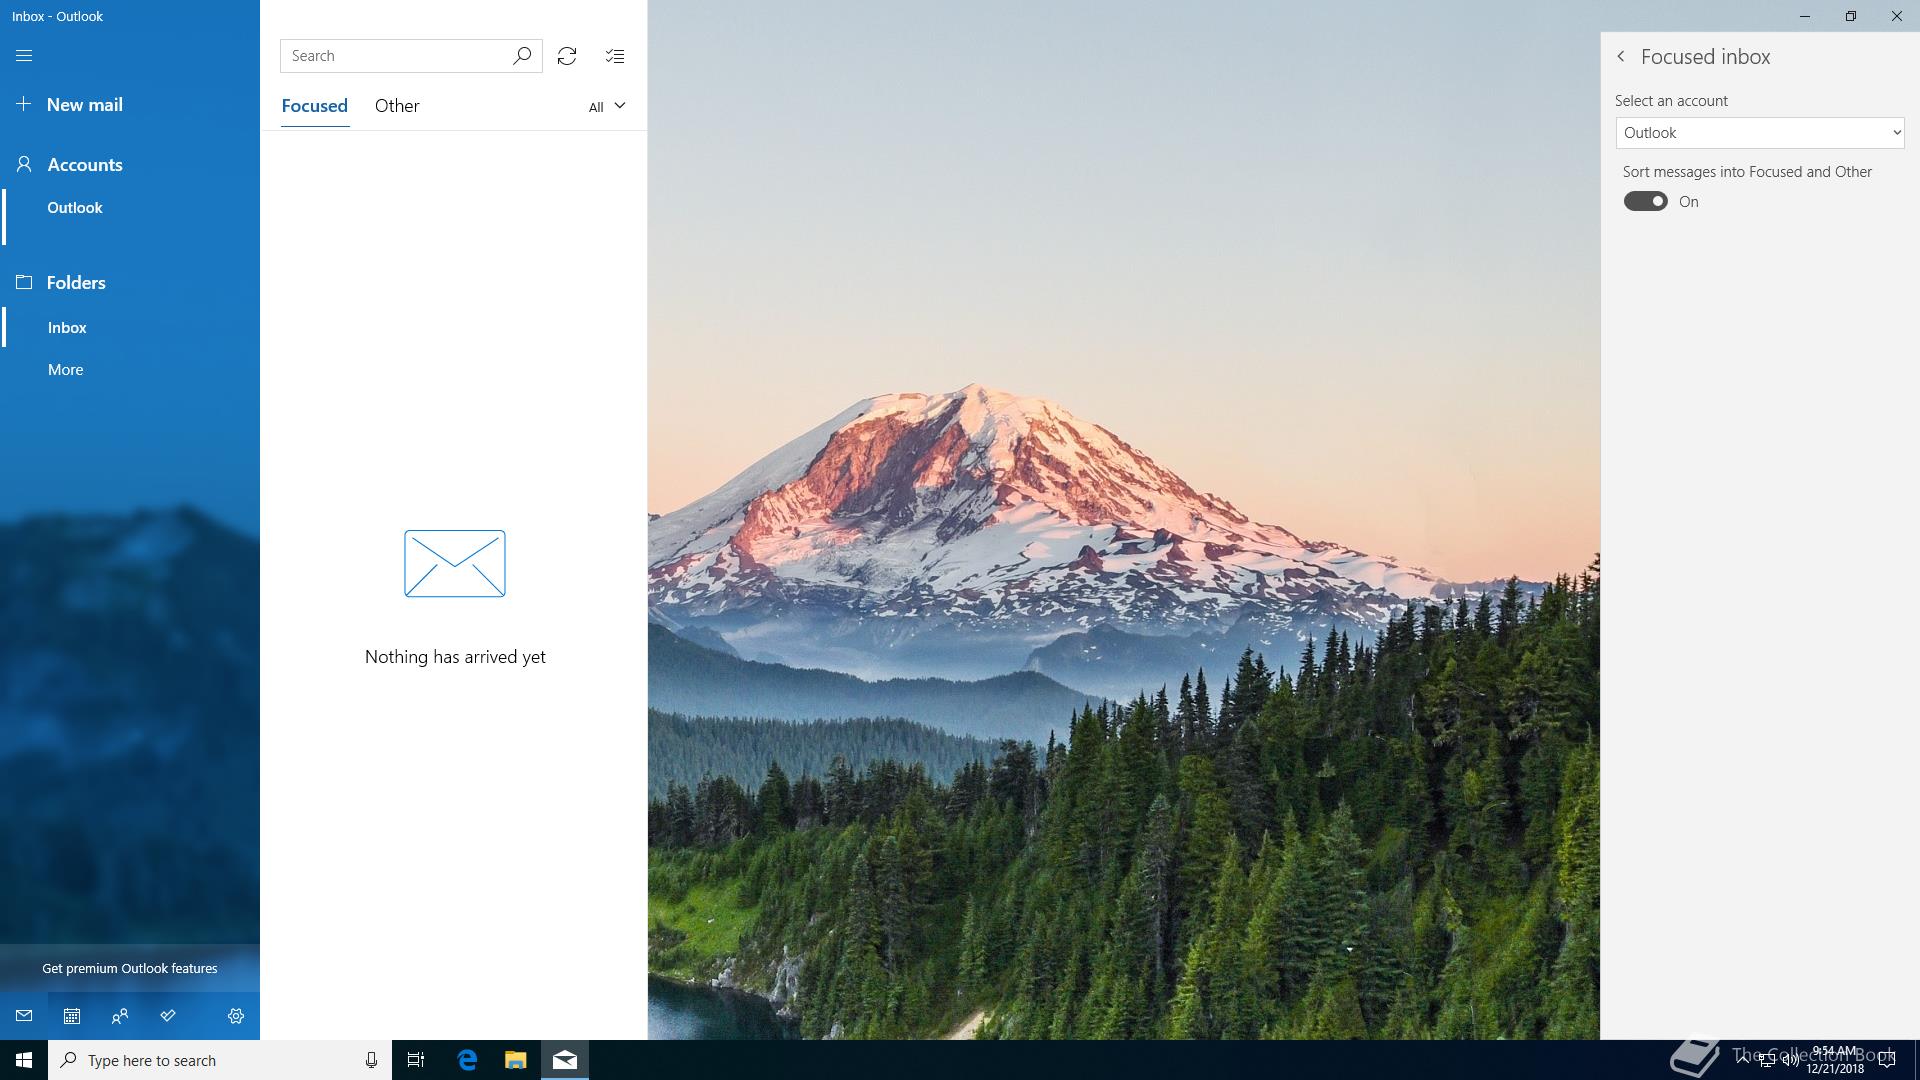Turn off Sort messages into Focused toggle
This screenshot has height=1080, width=1920.
tap(1645, 202)
